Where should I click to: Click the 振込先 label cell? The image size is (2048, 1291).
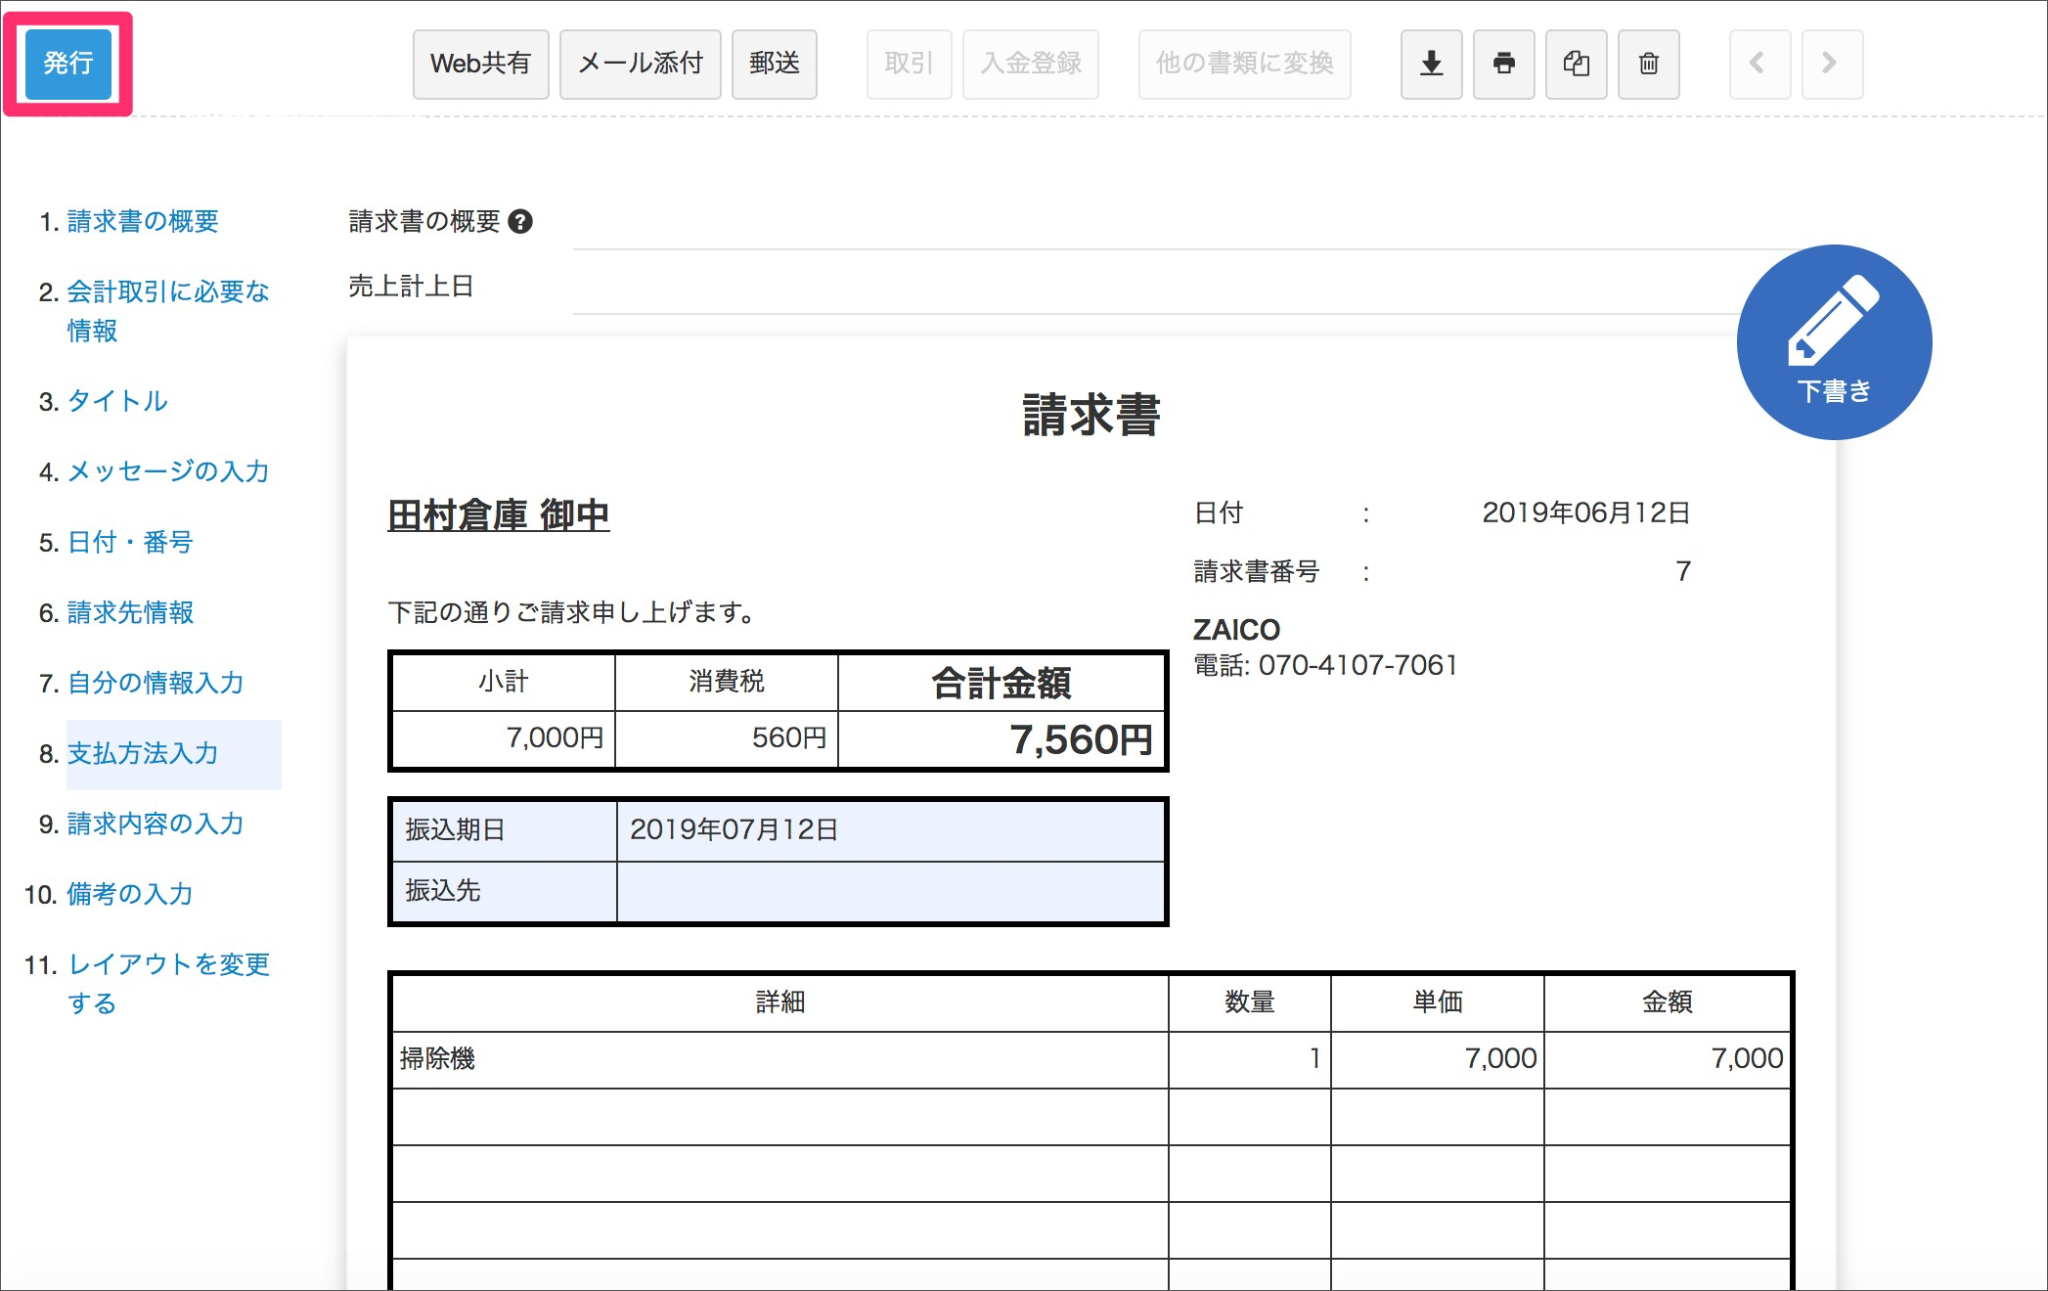(x=504, y=891)
